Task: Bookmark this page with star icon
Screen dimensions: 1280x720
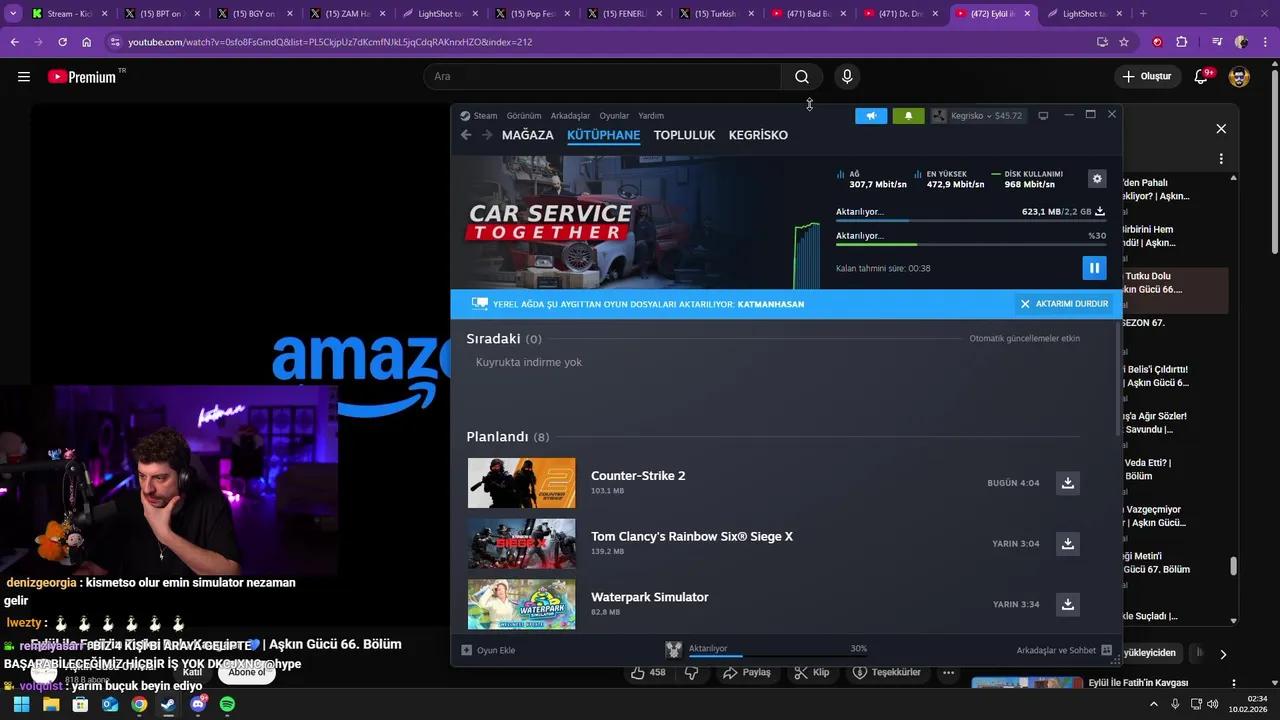Action: [x=1124, y=42]
